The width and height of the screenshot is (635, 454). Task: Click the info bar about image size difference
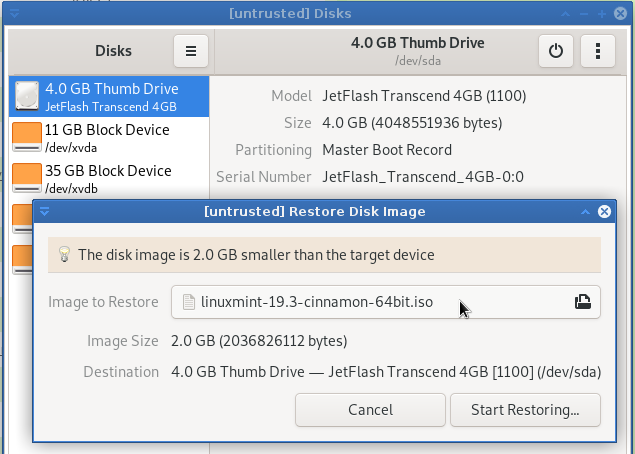(324, 255)
